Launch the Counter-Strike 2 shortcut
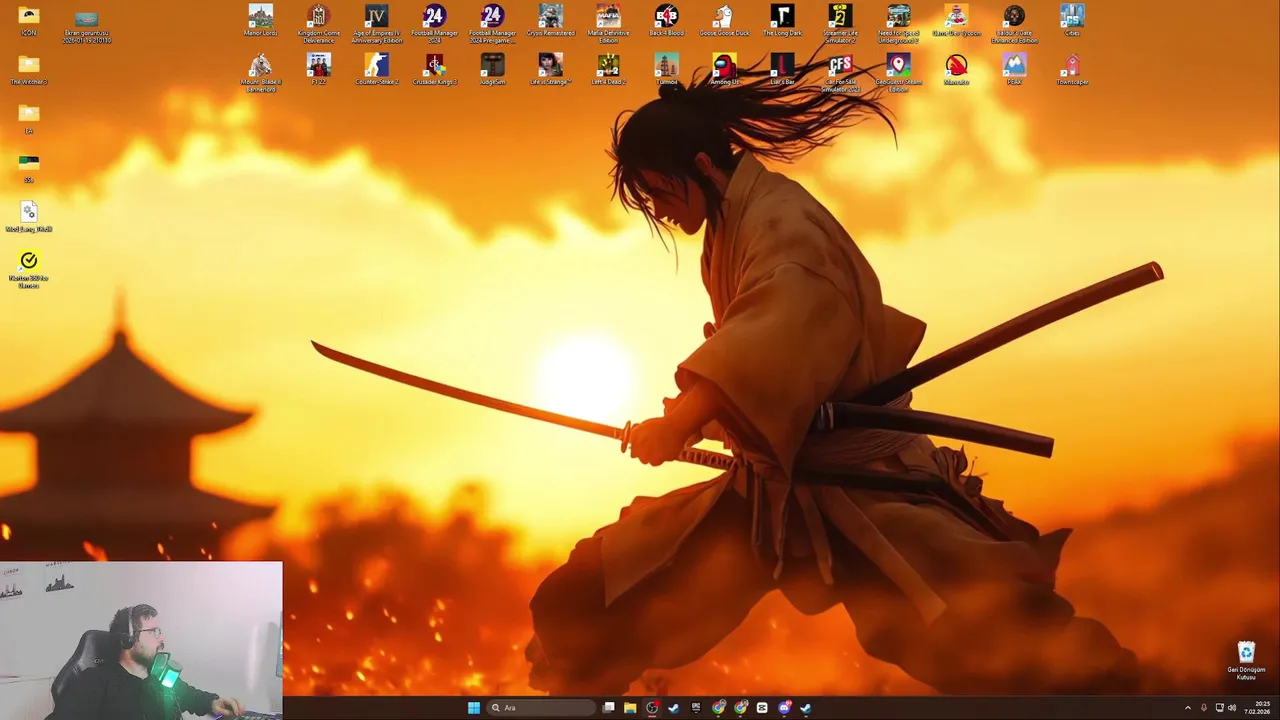1280x720 pixels. point(377,70)
